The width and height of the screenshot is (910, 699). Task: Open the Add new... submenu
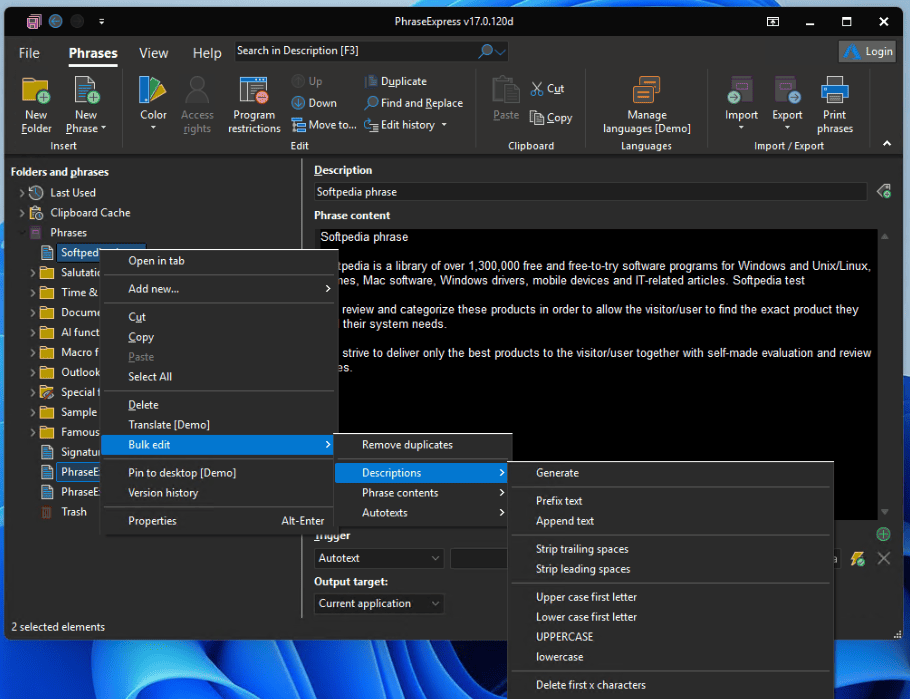[219, 289]
